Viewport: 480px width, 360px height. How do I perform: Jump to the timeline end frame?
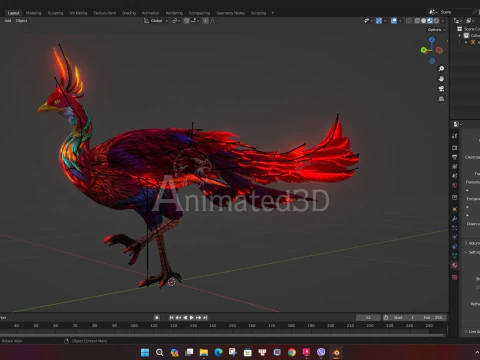tap(205, 317)
